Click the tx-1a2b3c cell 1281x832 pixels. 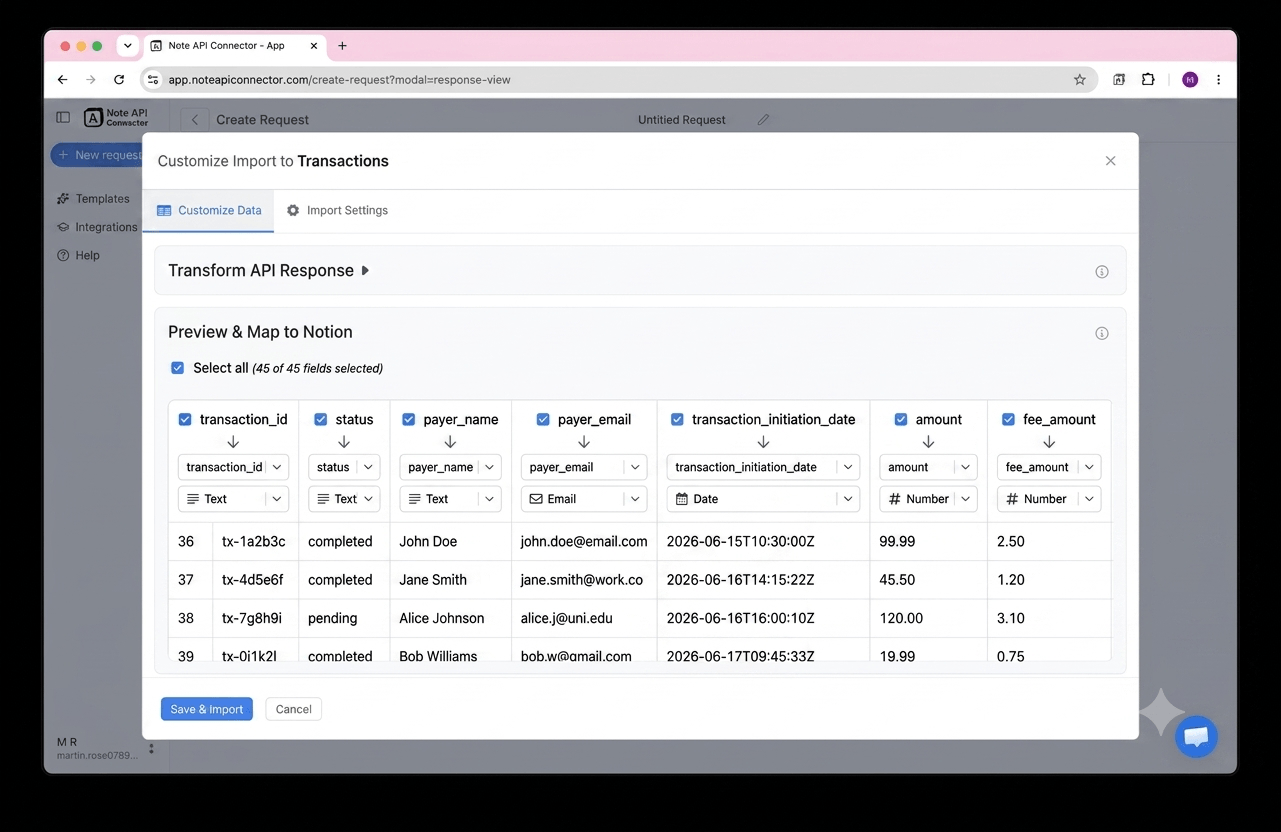(x=254, y=542)
